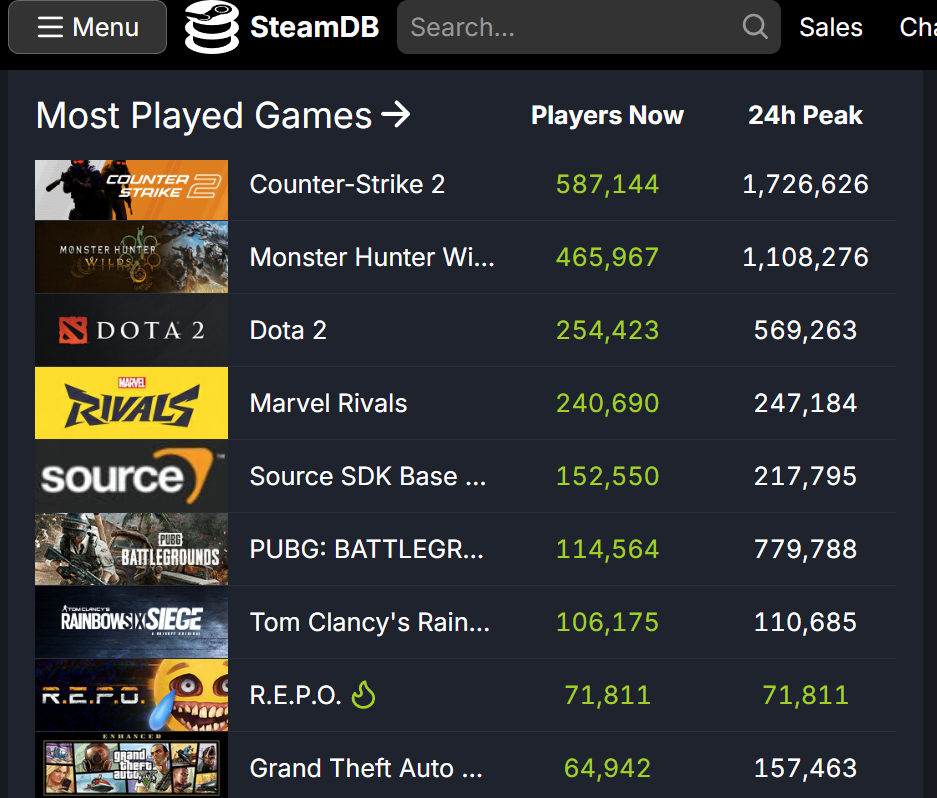Click the 24h Peak column header
Viewport: 937px width, 798px height.
click(x=805, y=115)
